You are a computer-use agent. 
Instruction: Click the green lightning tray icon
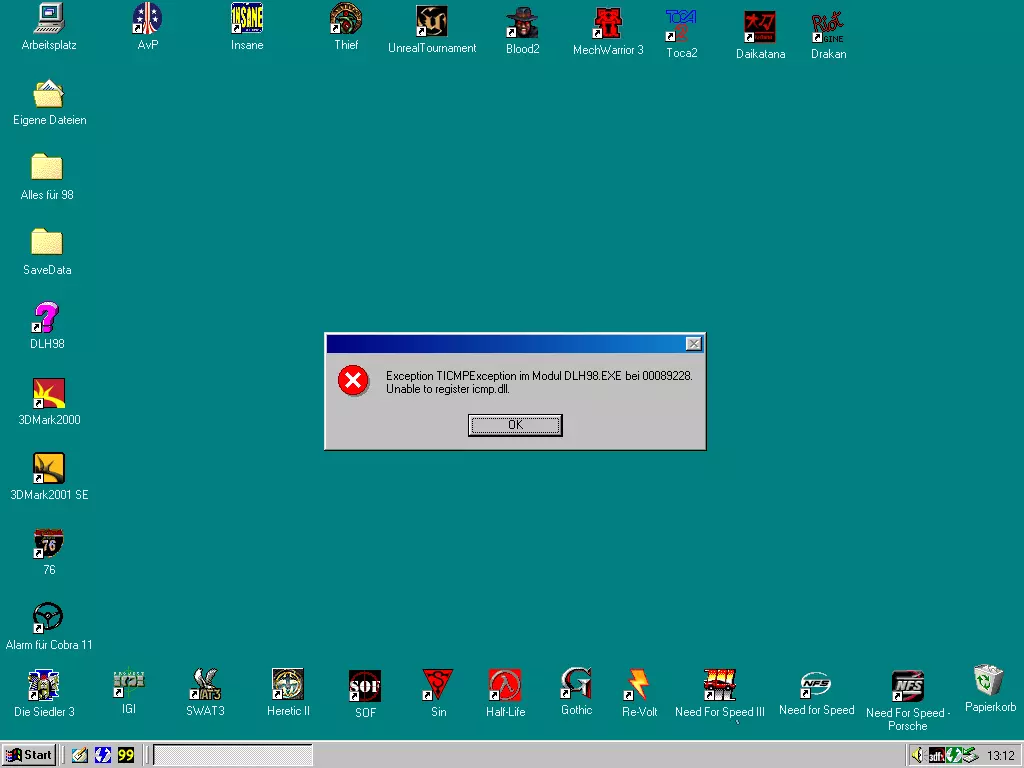click(953, 756)
